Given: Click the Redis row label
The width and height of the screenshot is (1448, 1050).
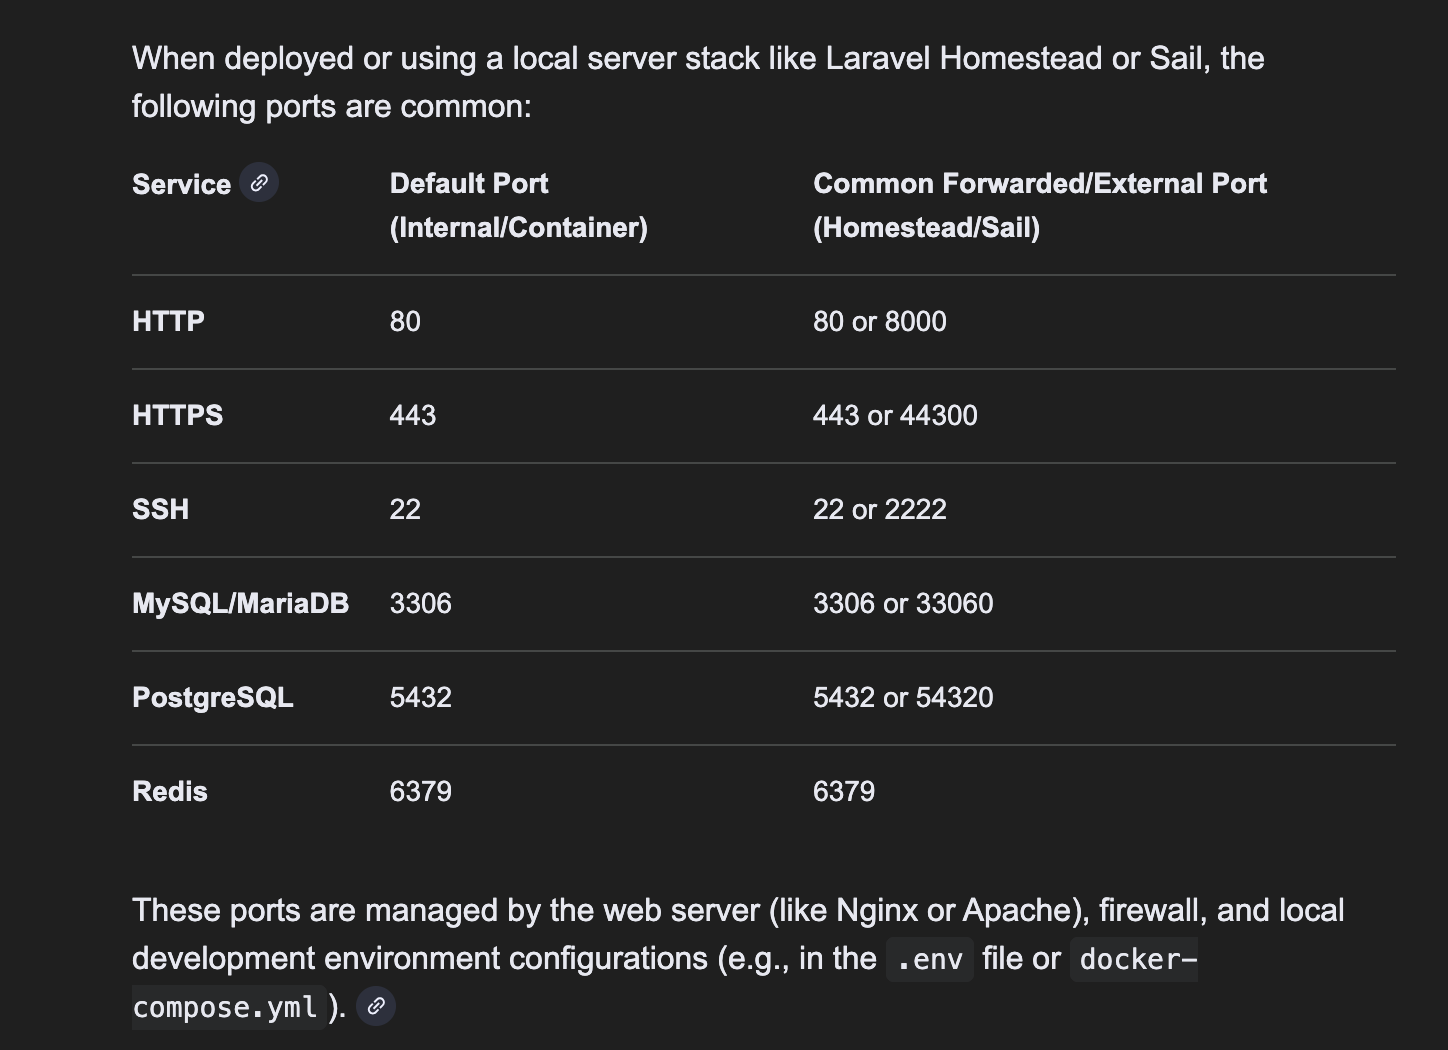Looking at the screenshot, I should tap(170, 791).
